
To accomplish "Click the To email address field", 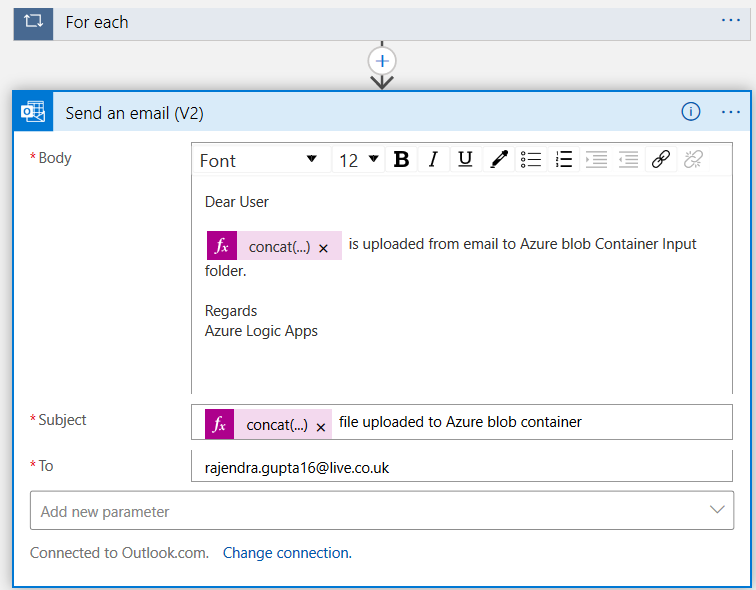I will point(461,466).
